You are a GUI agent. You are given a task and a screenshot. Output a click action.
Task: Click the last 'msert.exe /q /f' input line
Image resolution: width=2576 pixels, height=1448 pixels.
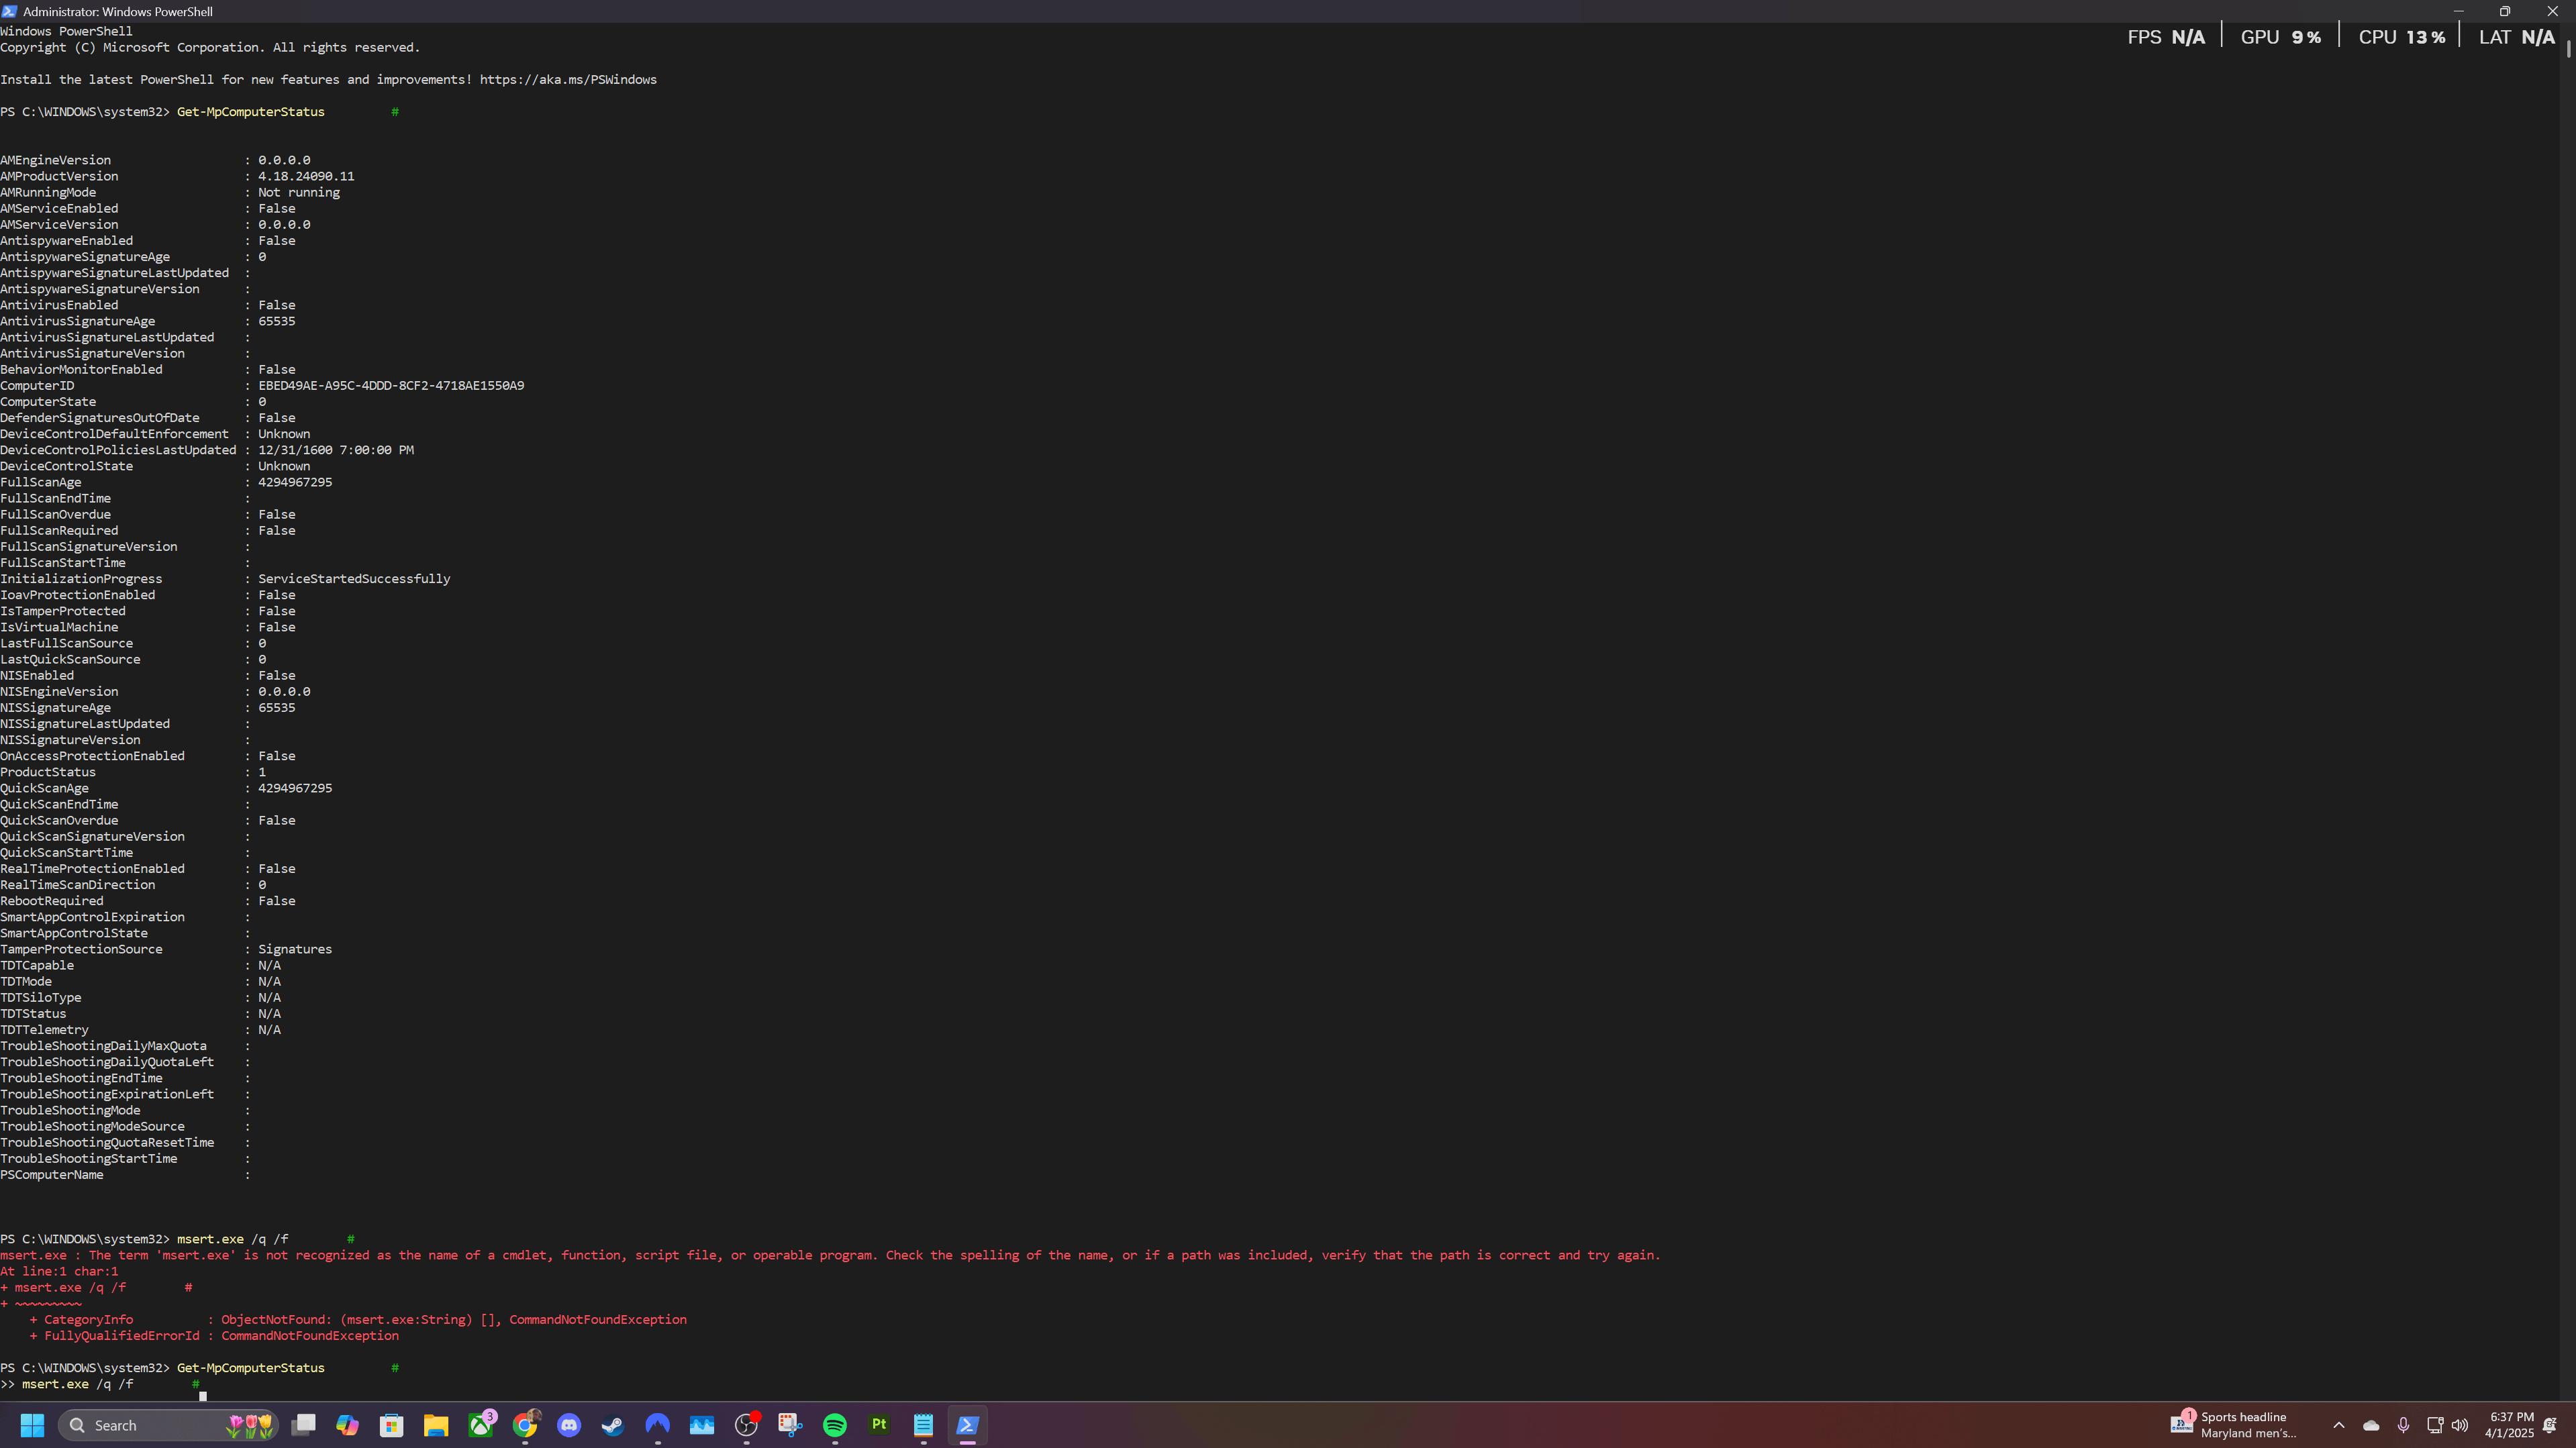[77, 1384]
